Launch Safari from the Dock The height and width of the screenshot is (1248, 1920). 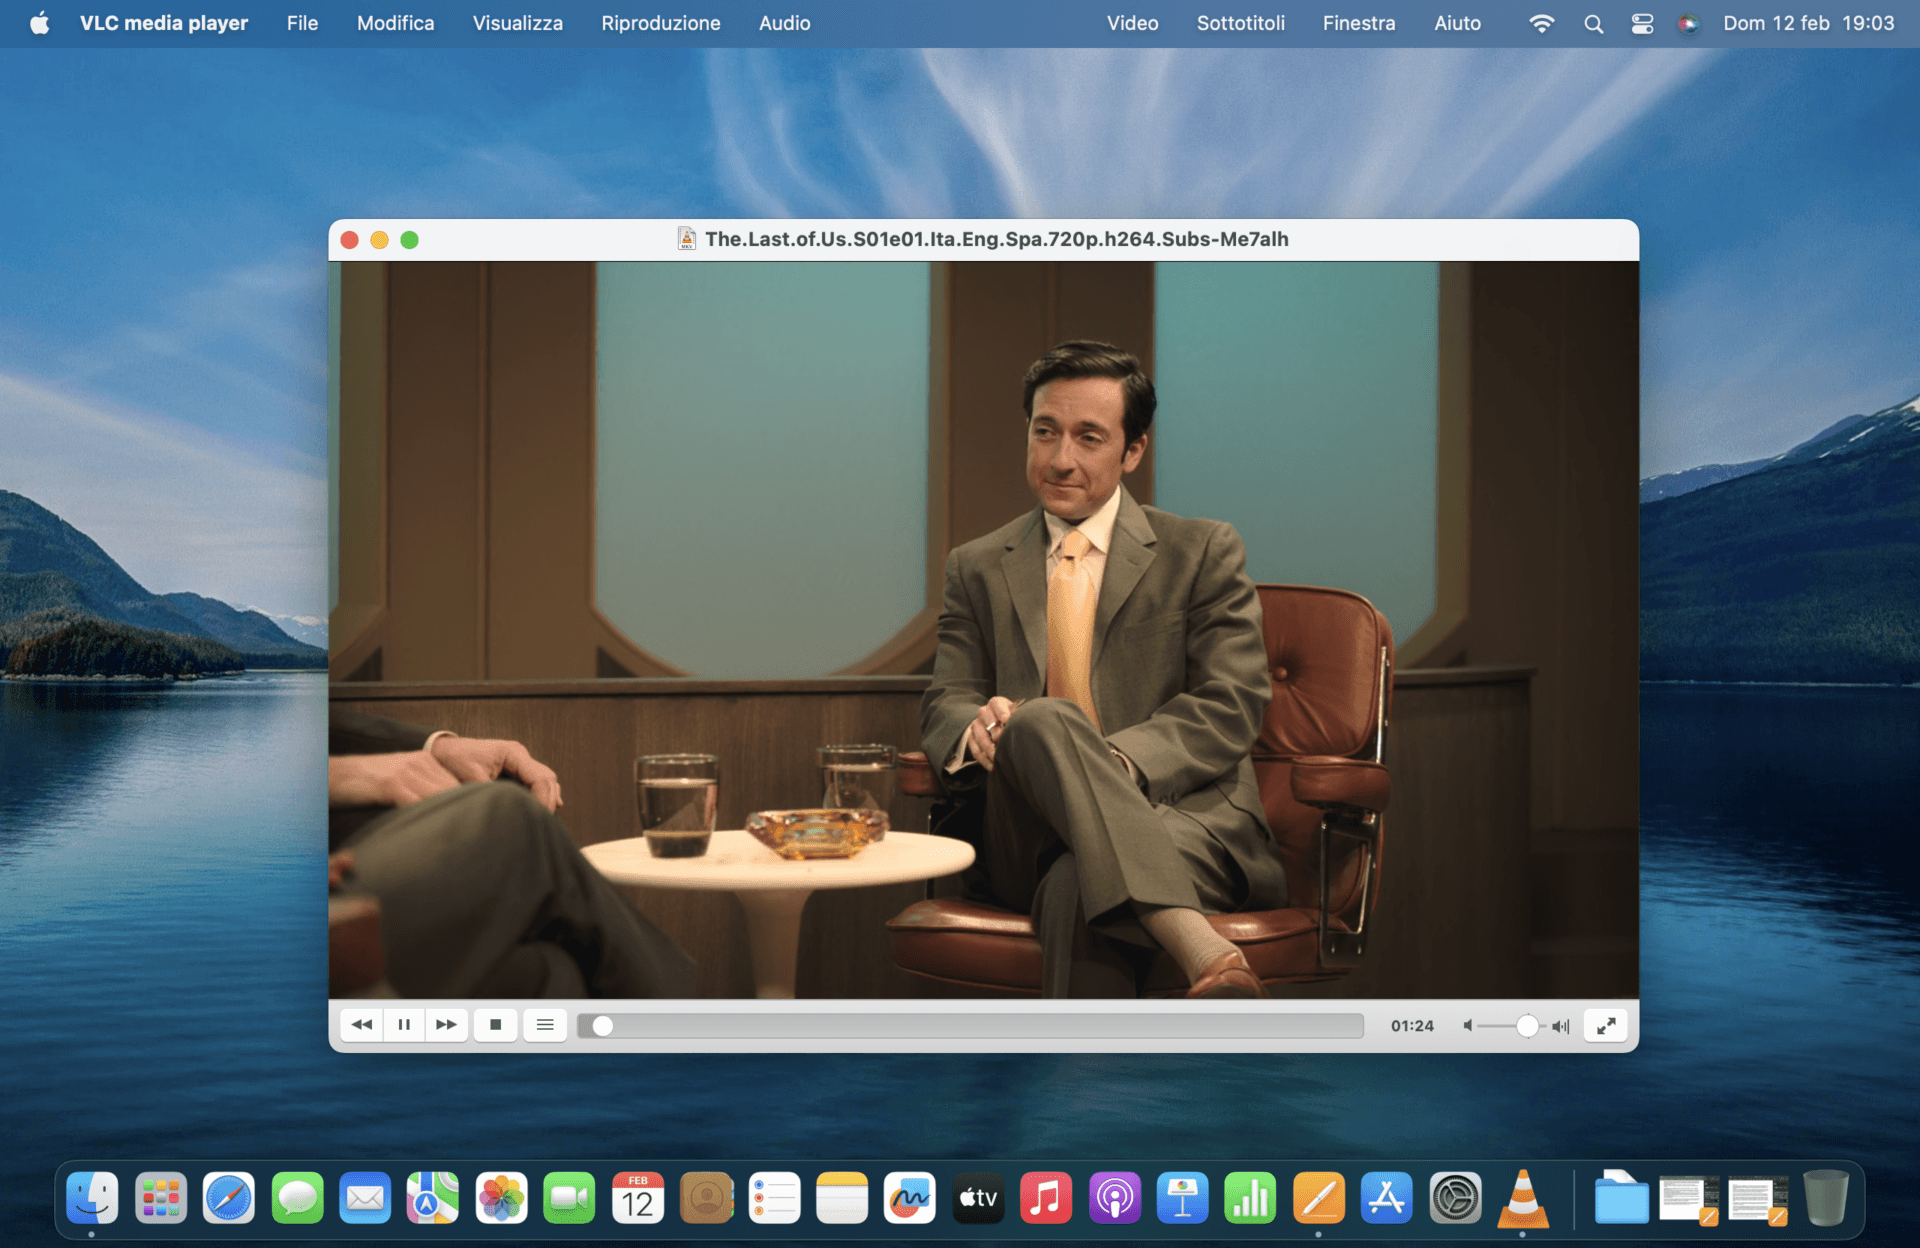pos(229,1198)
